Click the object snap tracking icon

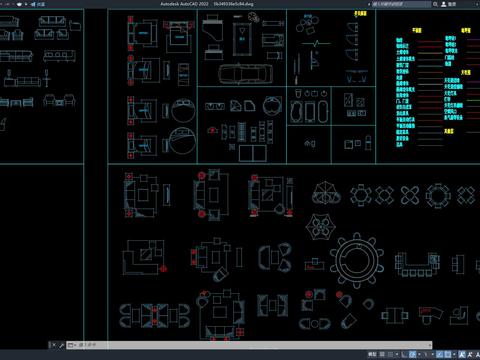pos(440,354)
